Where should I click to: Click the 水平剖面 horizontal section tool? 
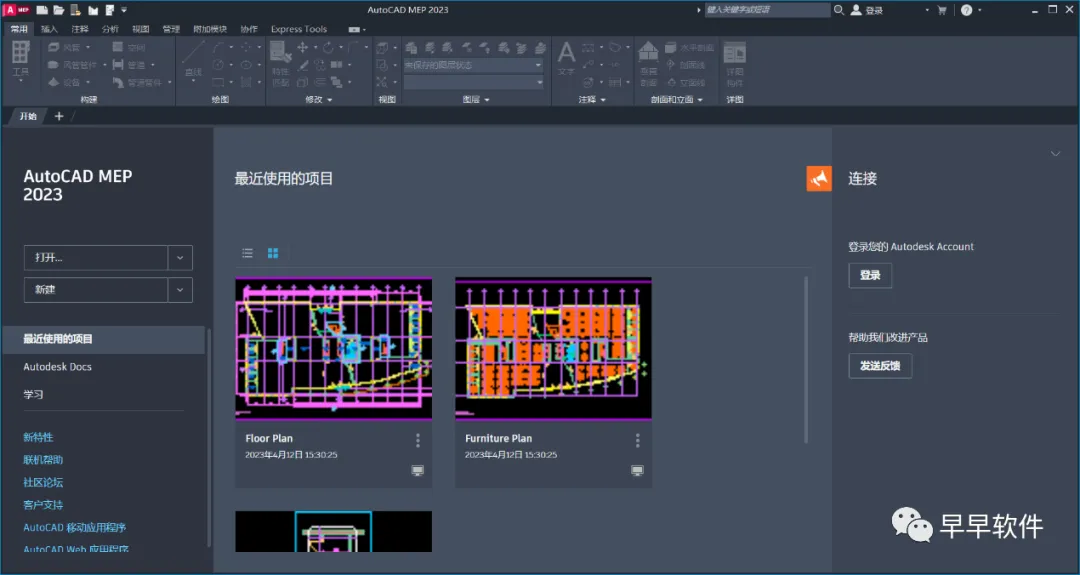pyautogui.click(x=689, y=48)
